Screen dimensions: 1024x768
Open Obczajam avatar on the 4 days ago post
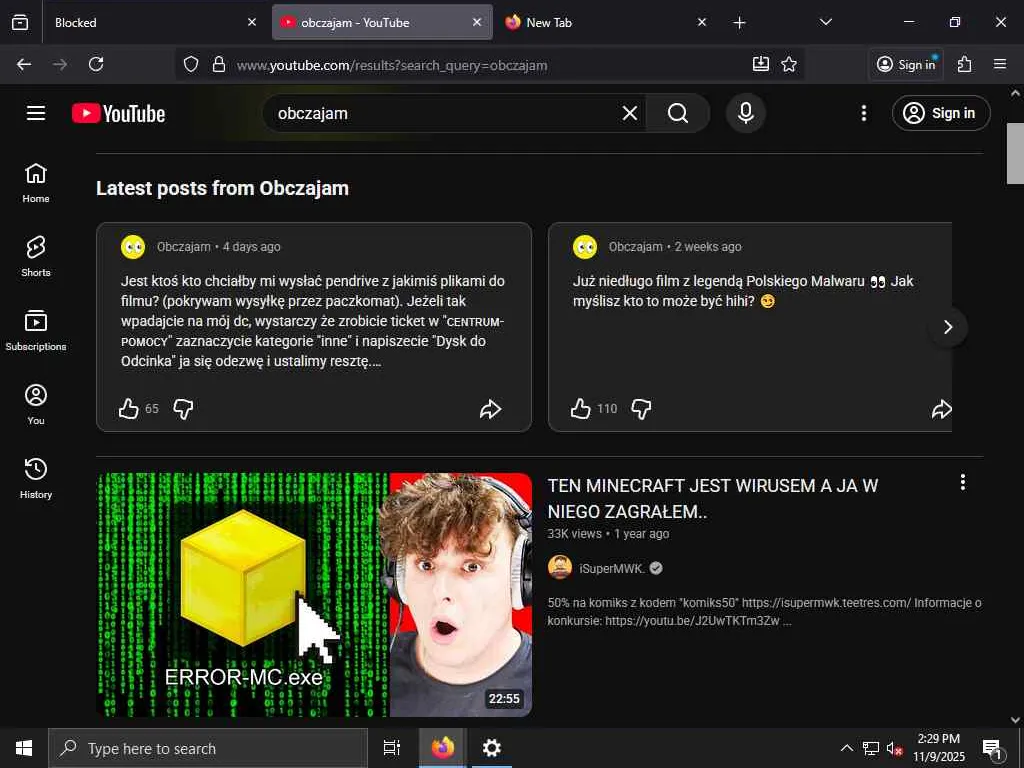point(133,247)
